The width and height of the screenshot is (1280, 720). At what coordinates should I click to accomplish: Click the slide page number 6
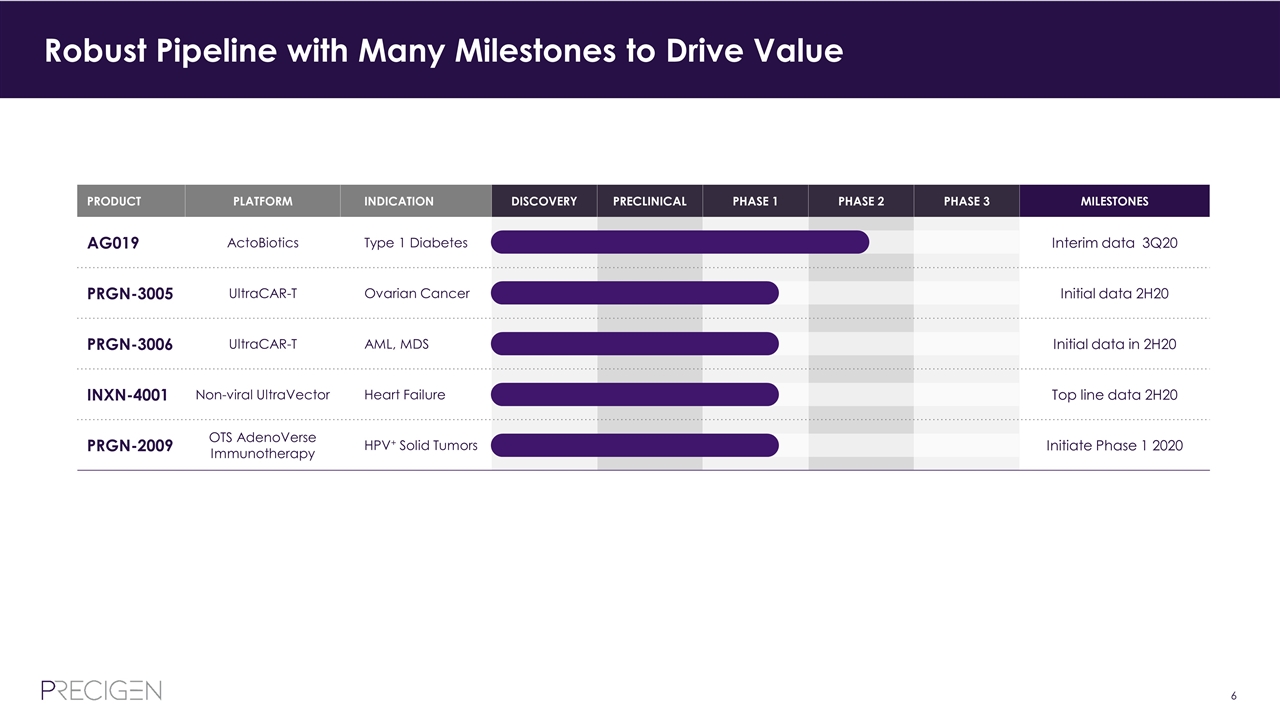[x=1234, y=696]
